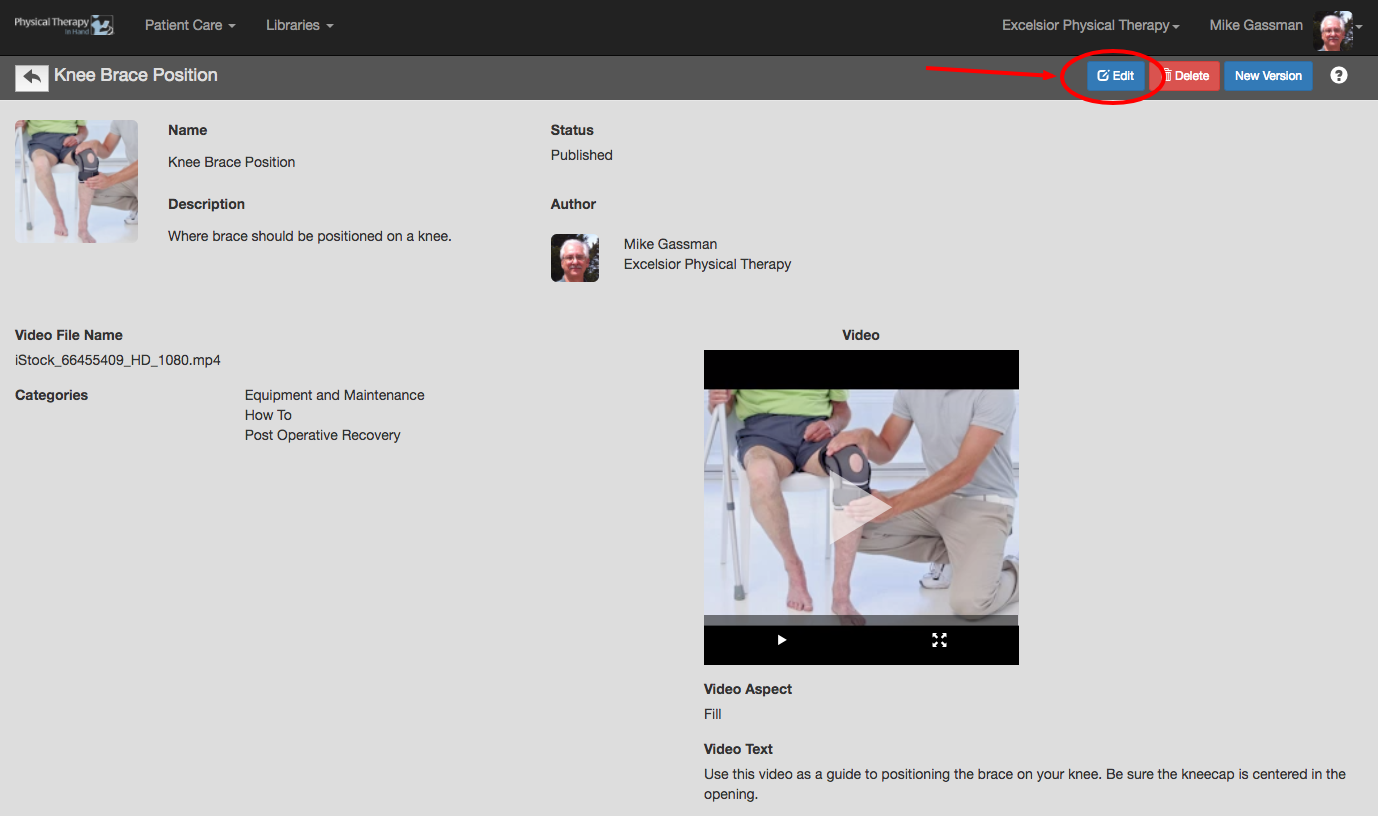This screenshot has height=816, width=1378.
Task: Open the Libraries menu
Action: point(300,25)
